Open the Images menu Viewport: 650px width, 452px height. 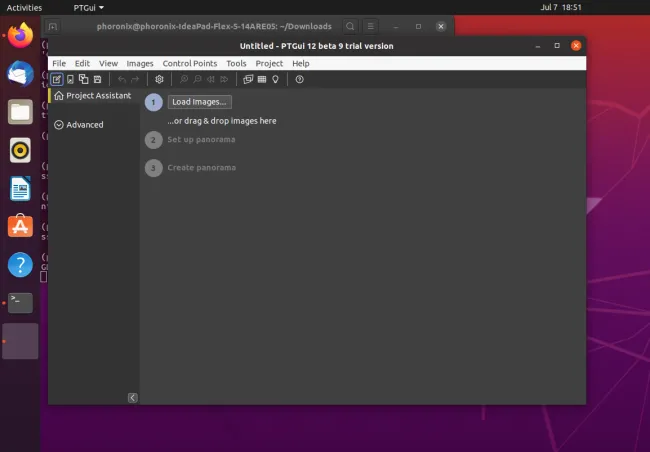140,63
